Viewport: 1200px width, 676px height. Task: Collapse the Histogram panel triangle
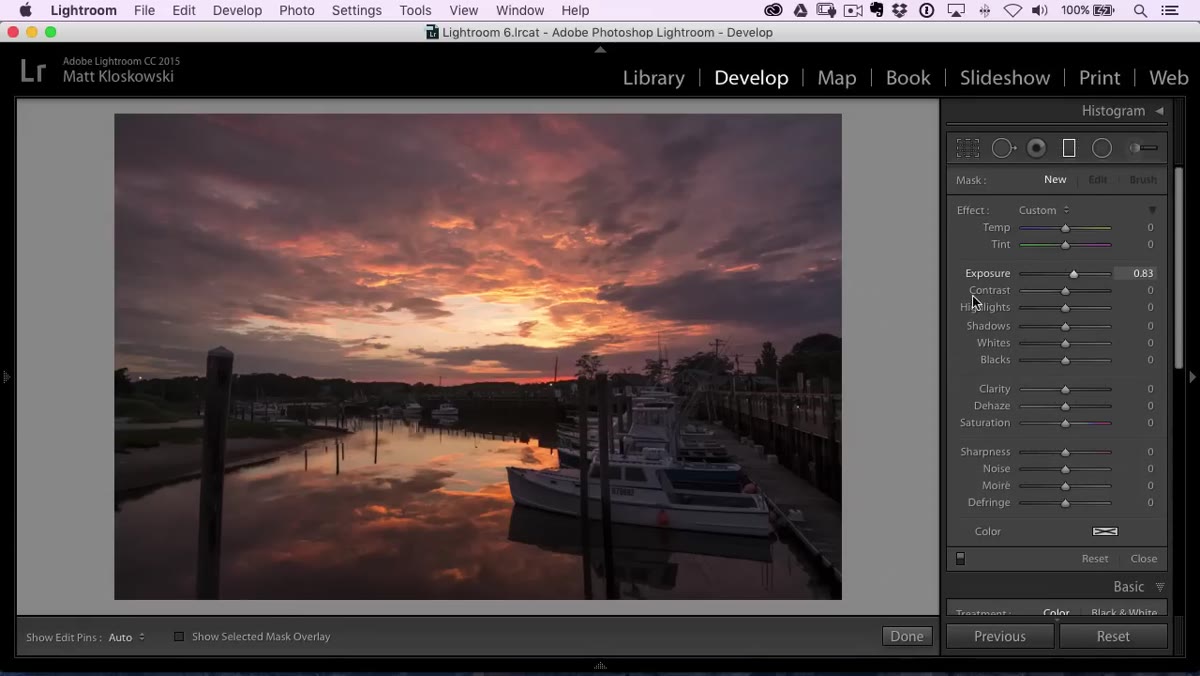(1159, 111)
